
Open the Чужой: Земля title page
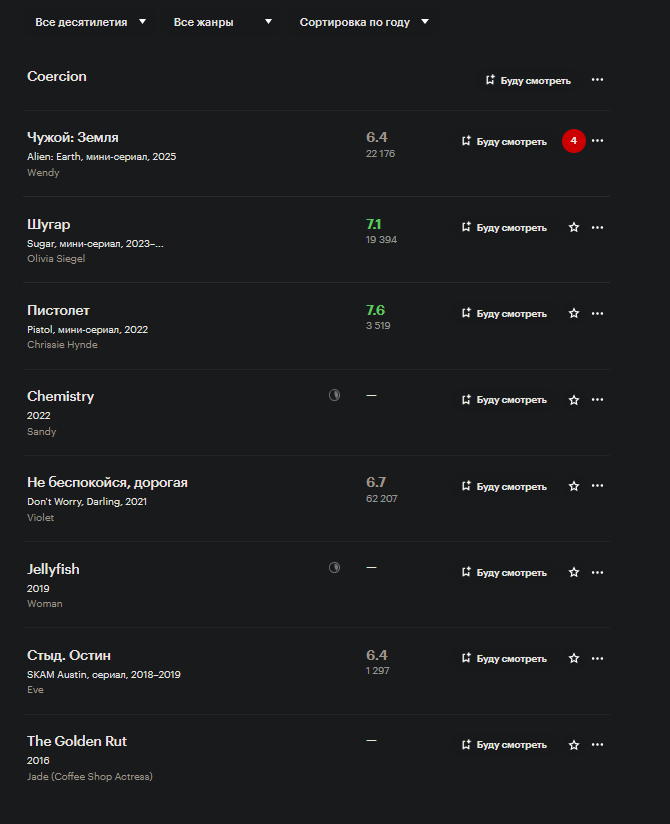73,137
